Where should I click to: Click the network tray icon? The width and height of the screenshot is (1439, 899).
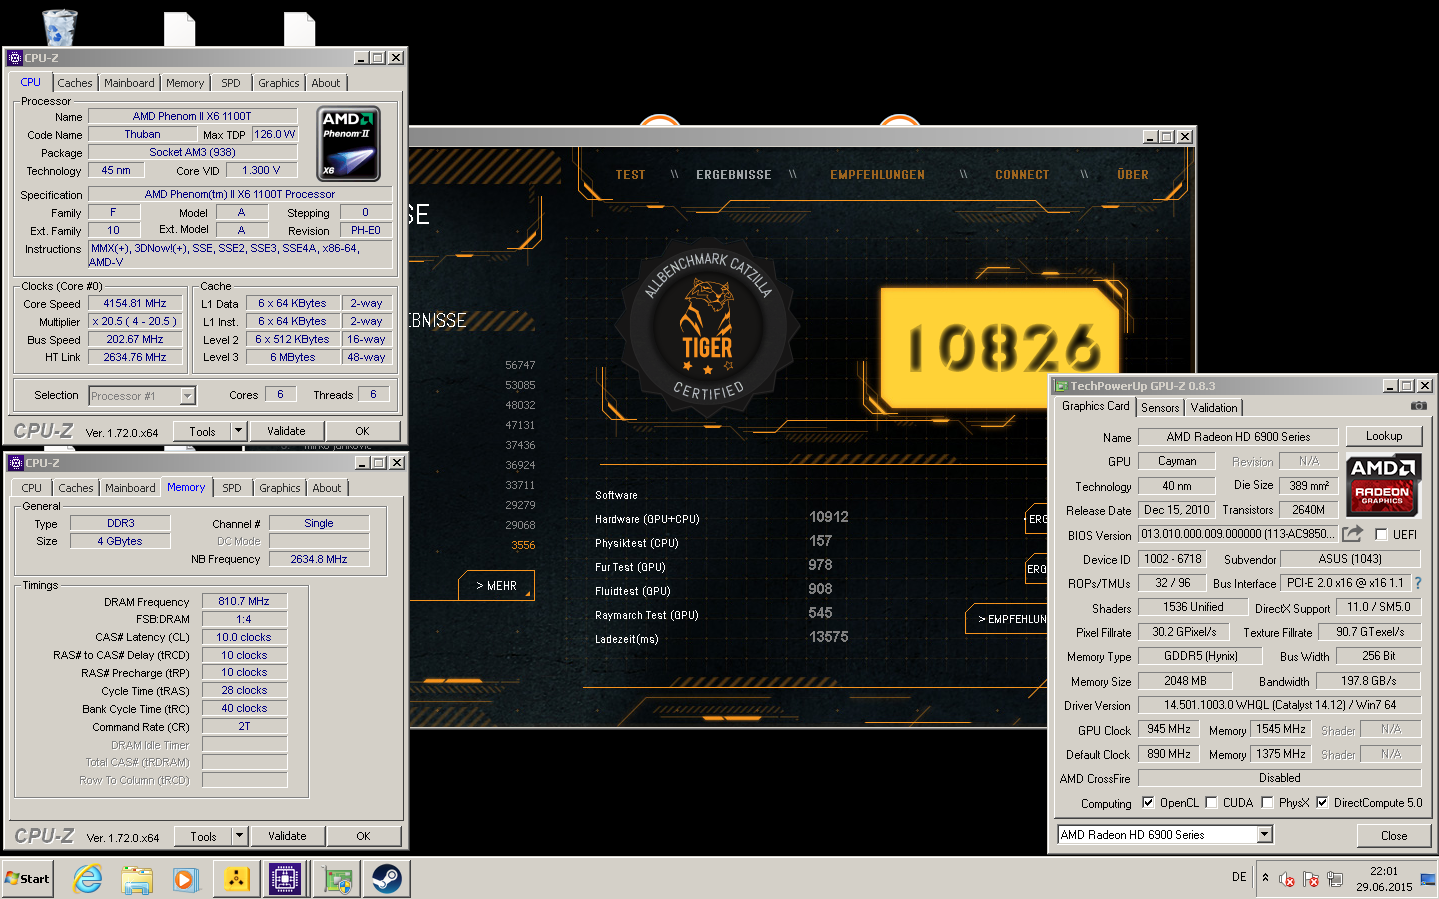tap(1335, 880)
